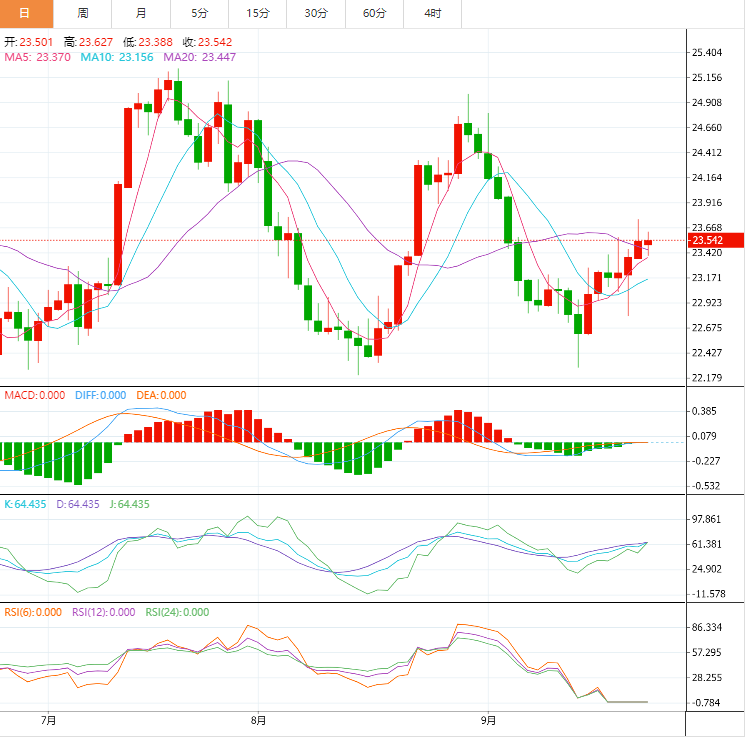Open the 4时 four-hour tab
Image resolution: width=747 pixels, height=742 pixels.
coord(433,13)
